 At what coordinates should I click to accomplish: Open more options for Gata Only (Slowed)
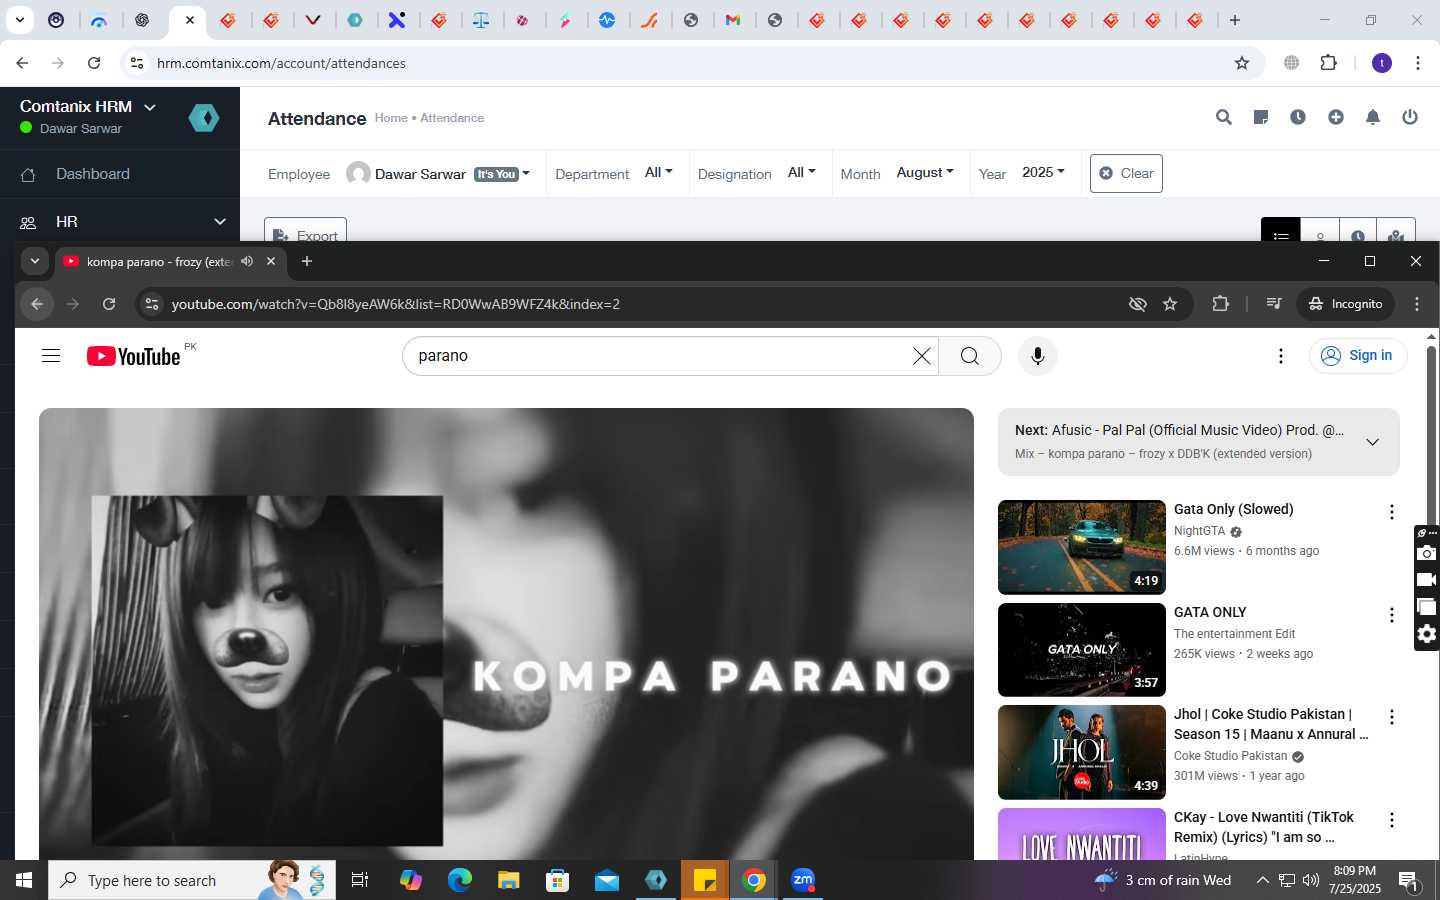click(x=1391, y=512)
